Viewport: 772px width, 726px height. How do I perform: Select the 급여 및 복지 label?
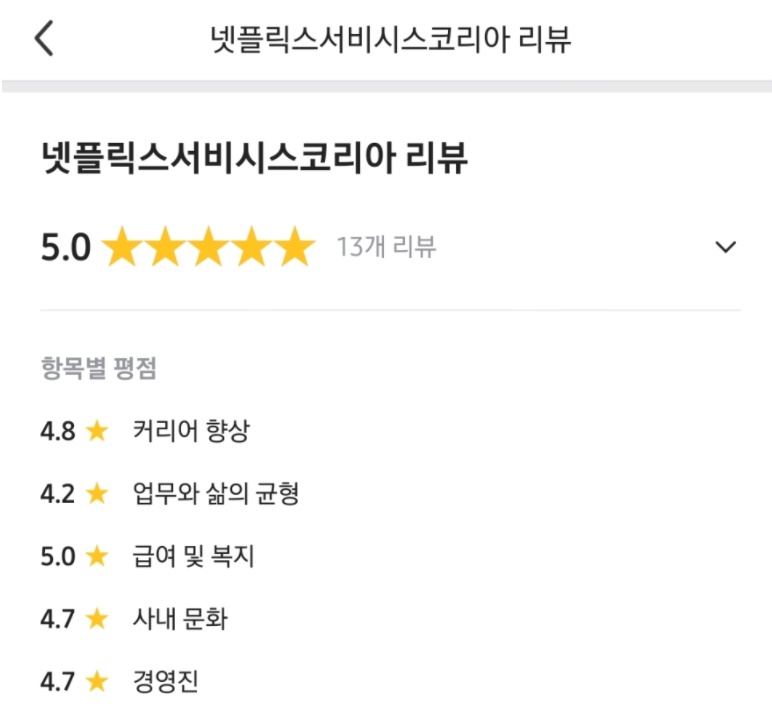(x=194, y=556)
